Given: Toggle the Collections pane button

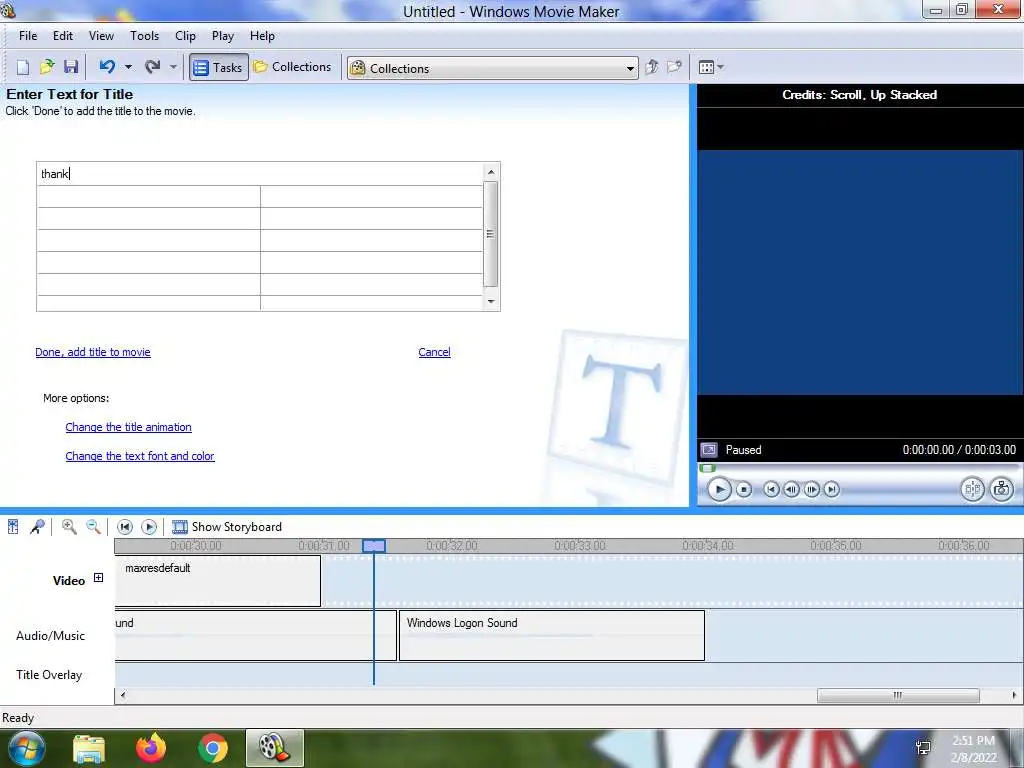Looking at the screenshot, I should [293, 67].
